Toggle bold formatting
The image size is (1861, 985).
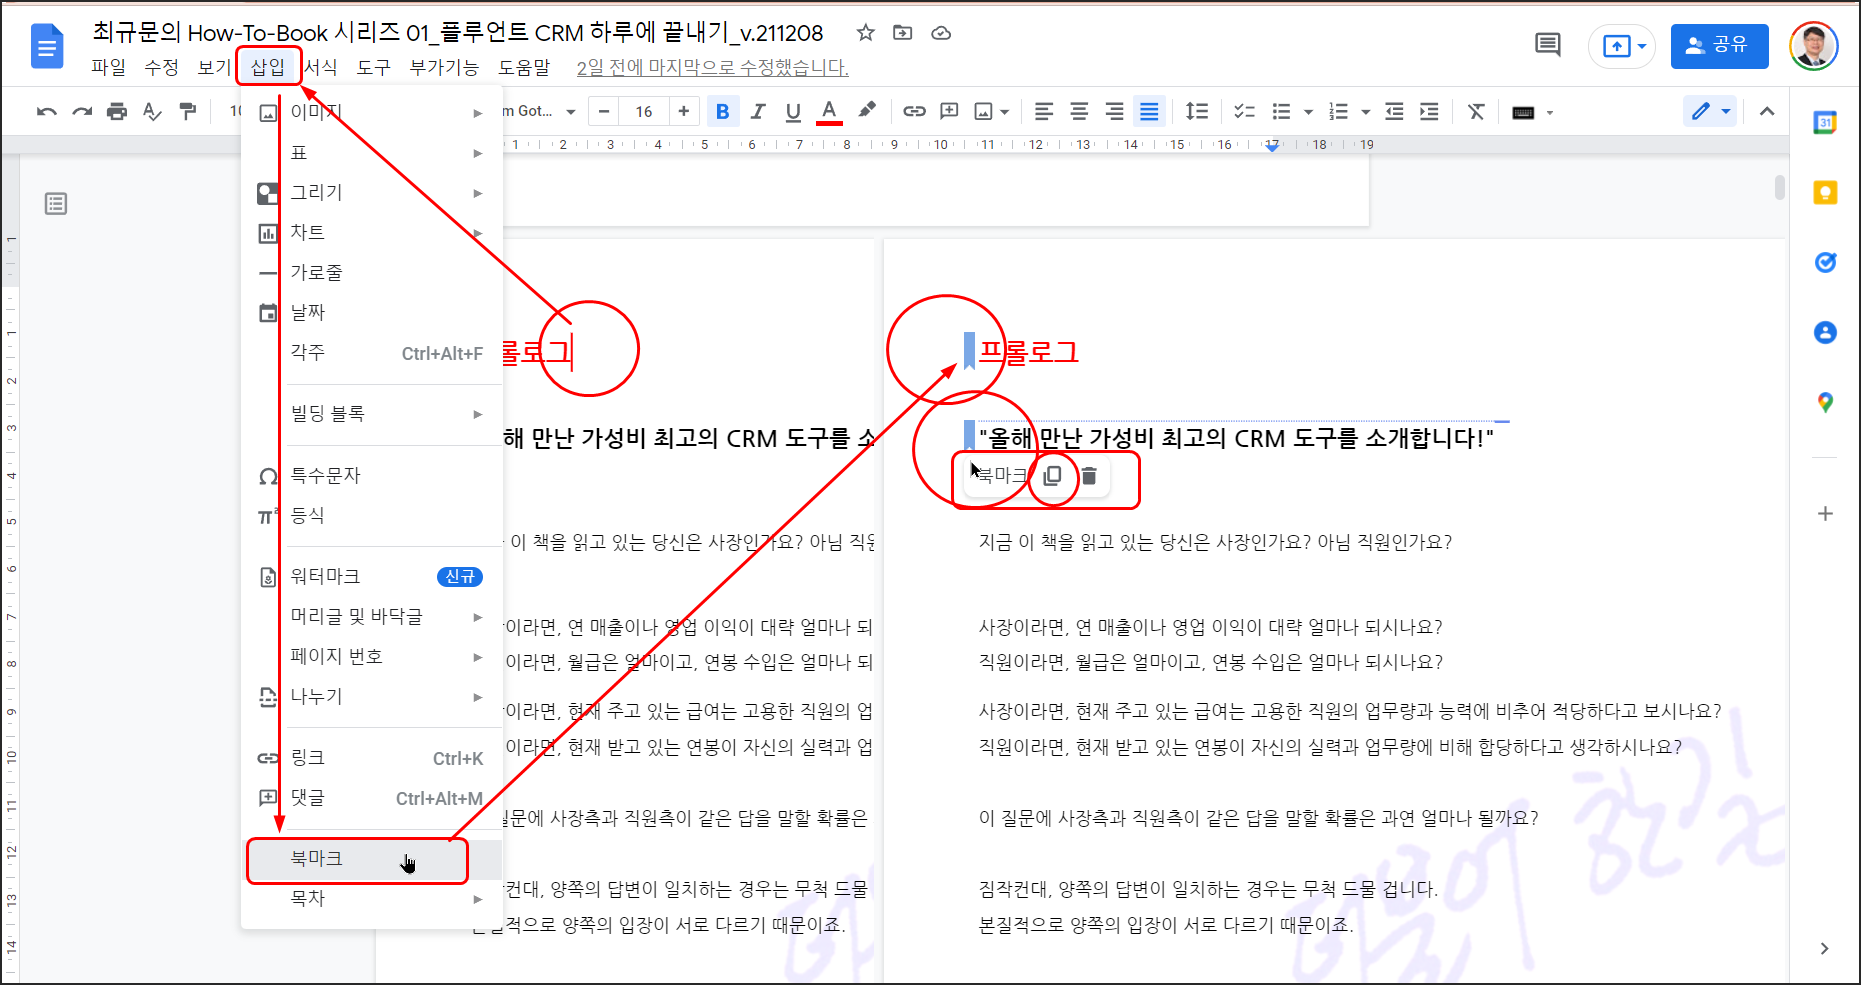(722, 112)
